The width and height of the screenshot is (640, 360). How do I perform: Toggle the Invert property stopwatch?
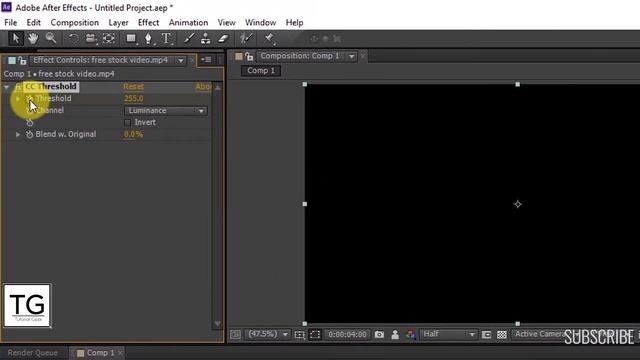(29, 122)
